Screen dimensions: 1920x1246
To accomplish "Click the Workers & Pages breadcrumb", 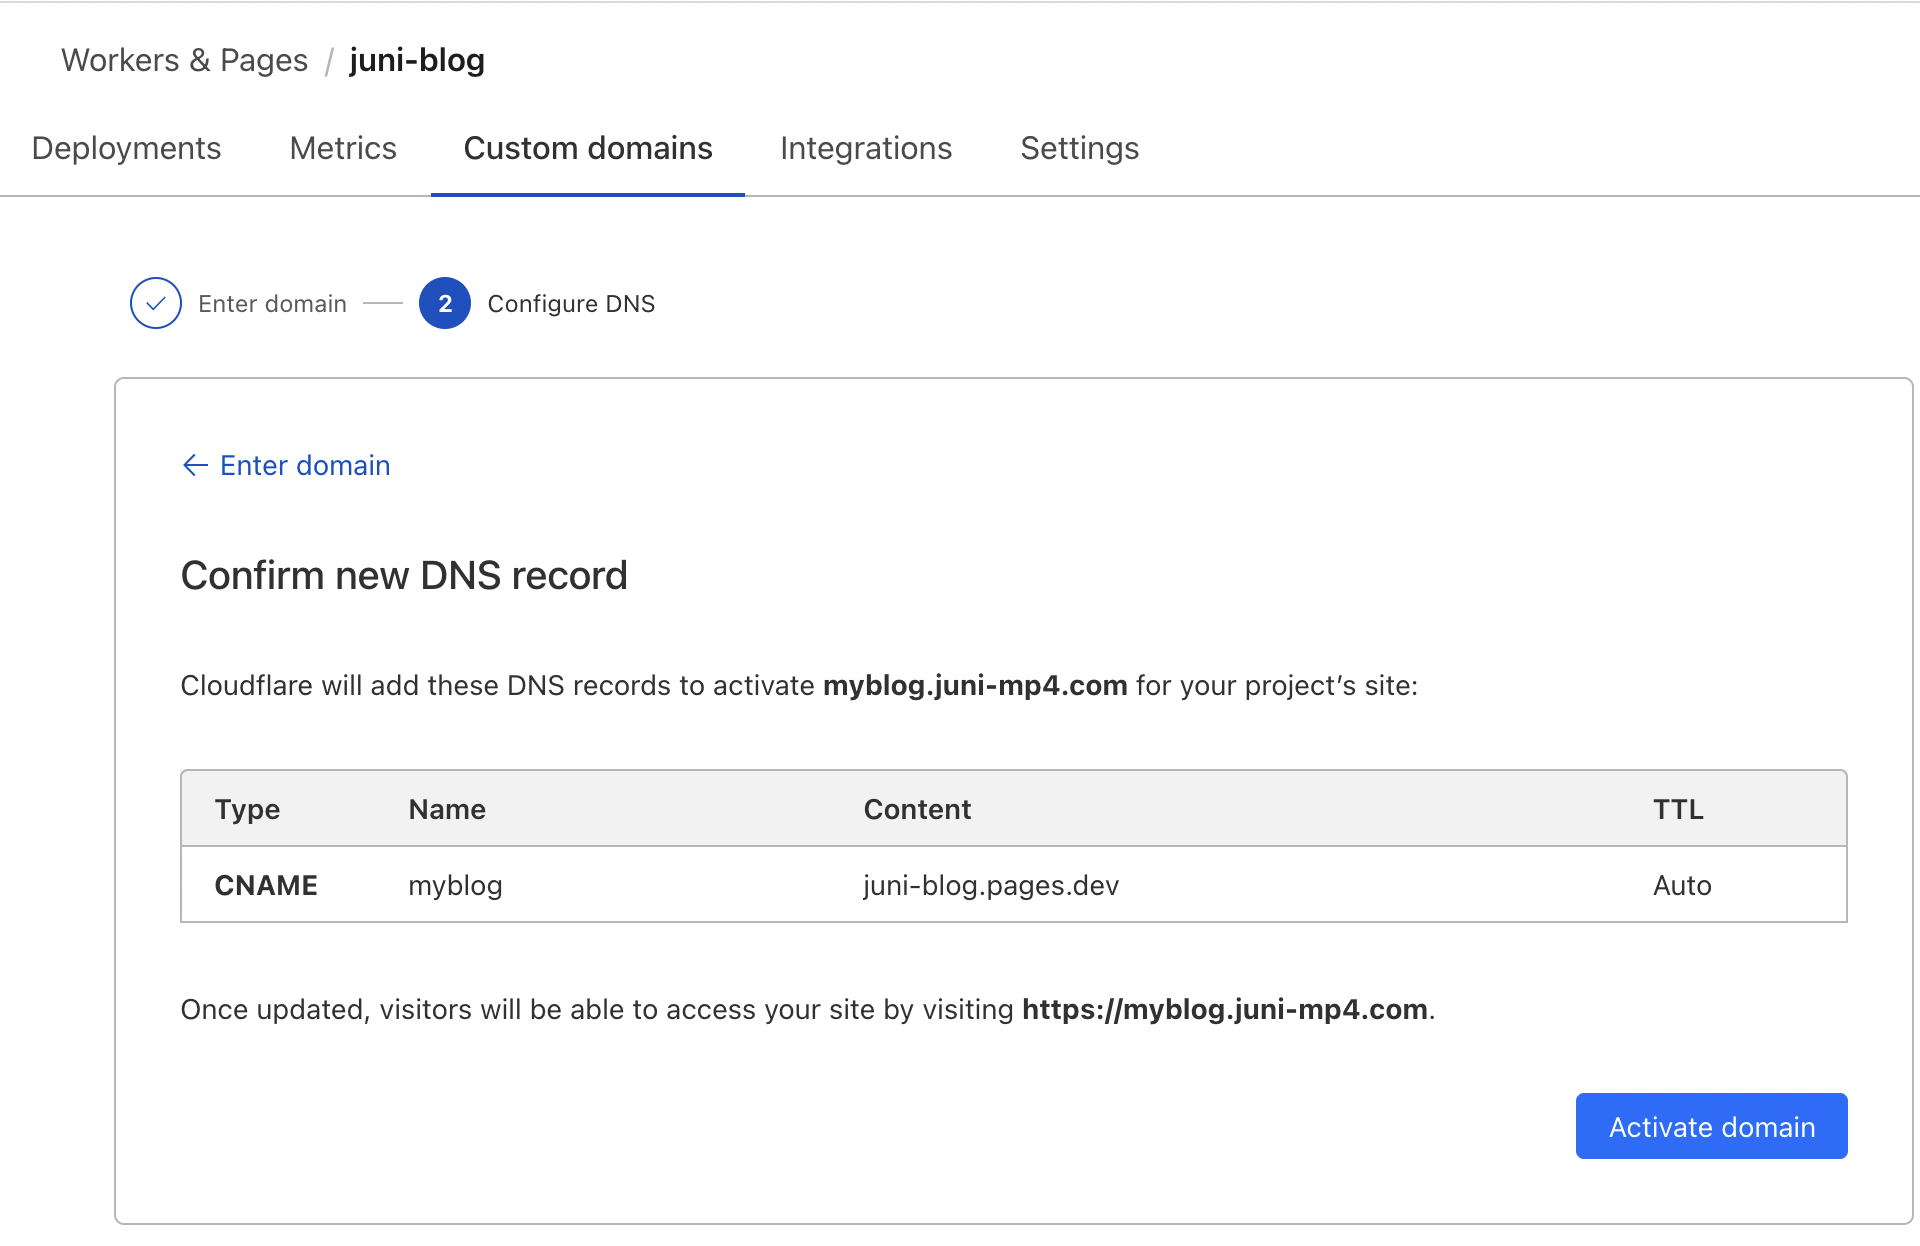I will tap(184, 60).
